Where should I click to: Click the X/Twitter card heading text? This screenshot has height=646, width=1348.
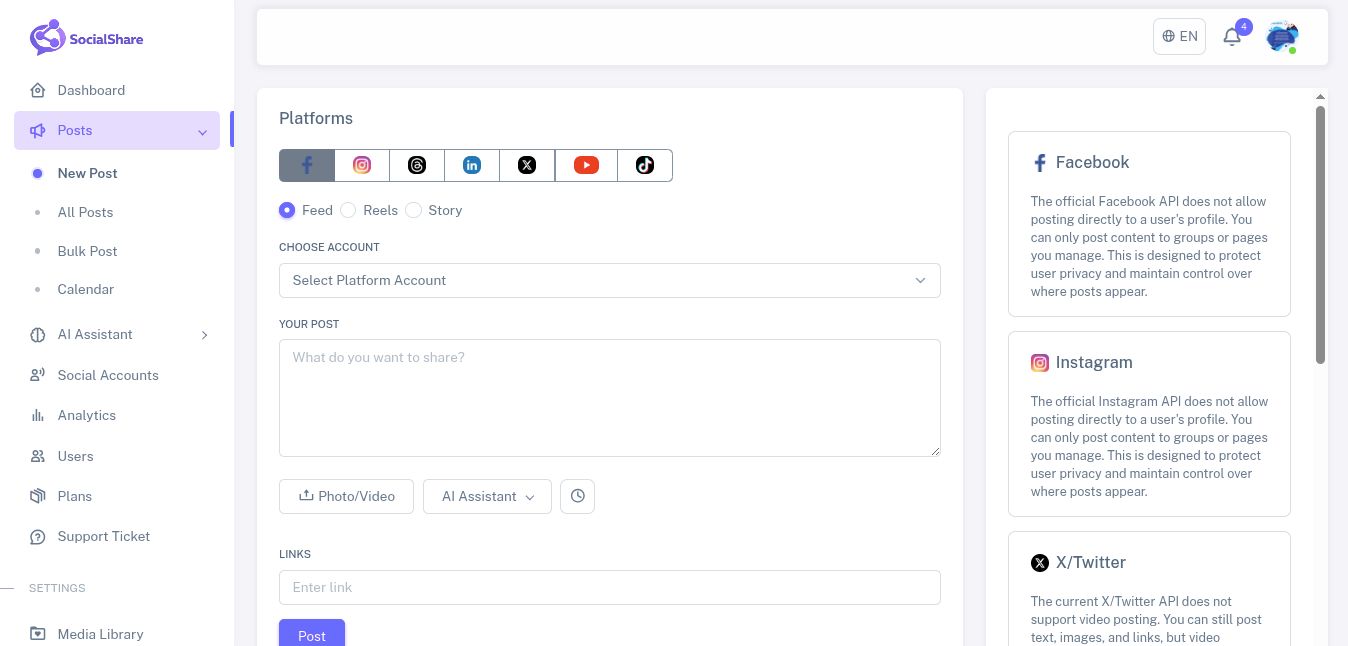[x=1091, y=562]
